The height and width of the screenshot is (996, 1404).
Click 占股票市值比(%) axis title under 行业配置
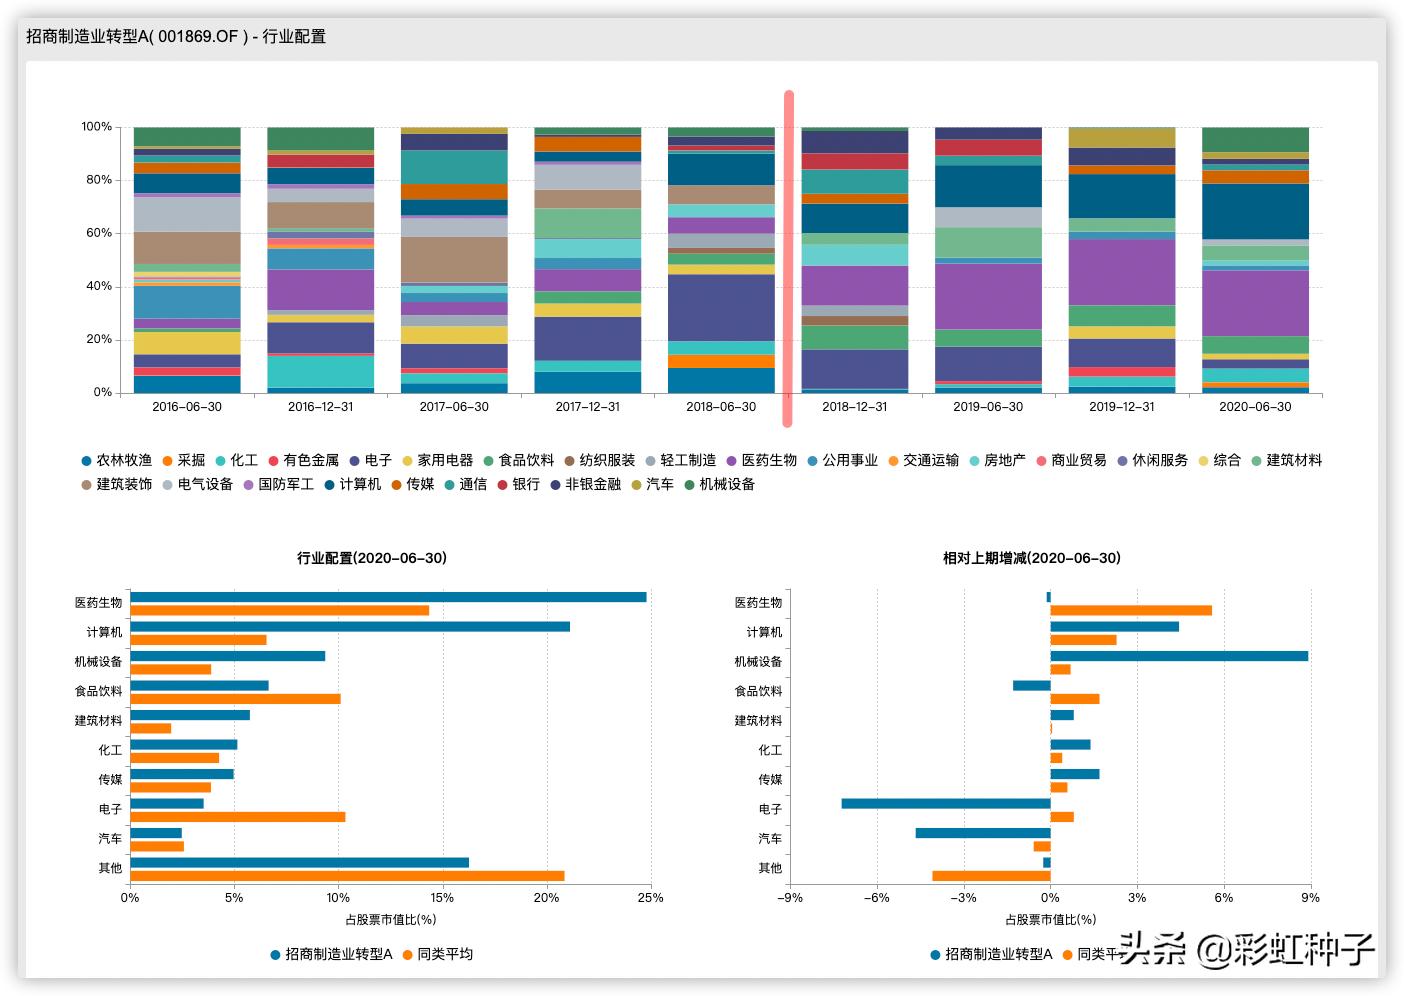point(390,919)
